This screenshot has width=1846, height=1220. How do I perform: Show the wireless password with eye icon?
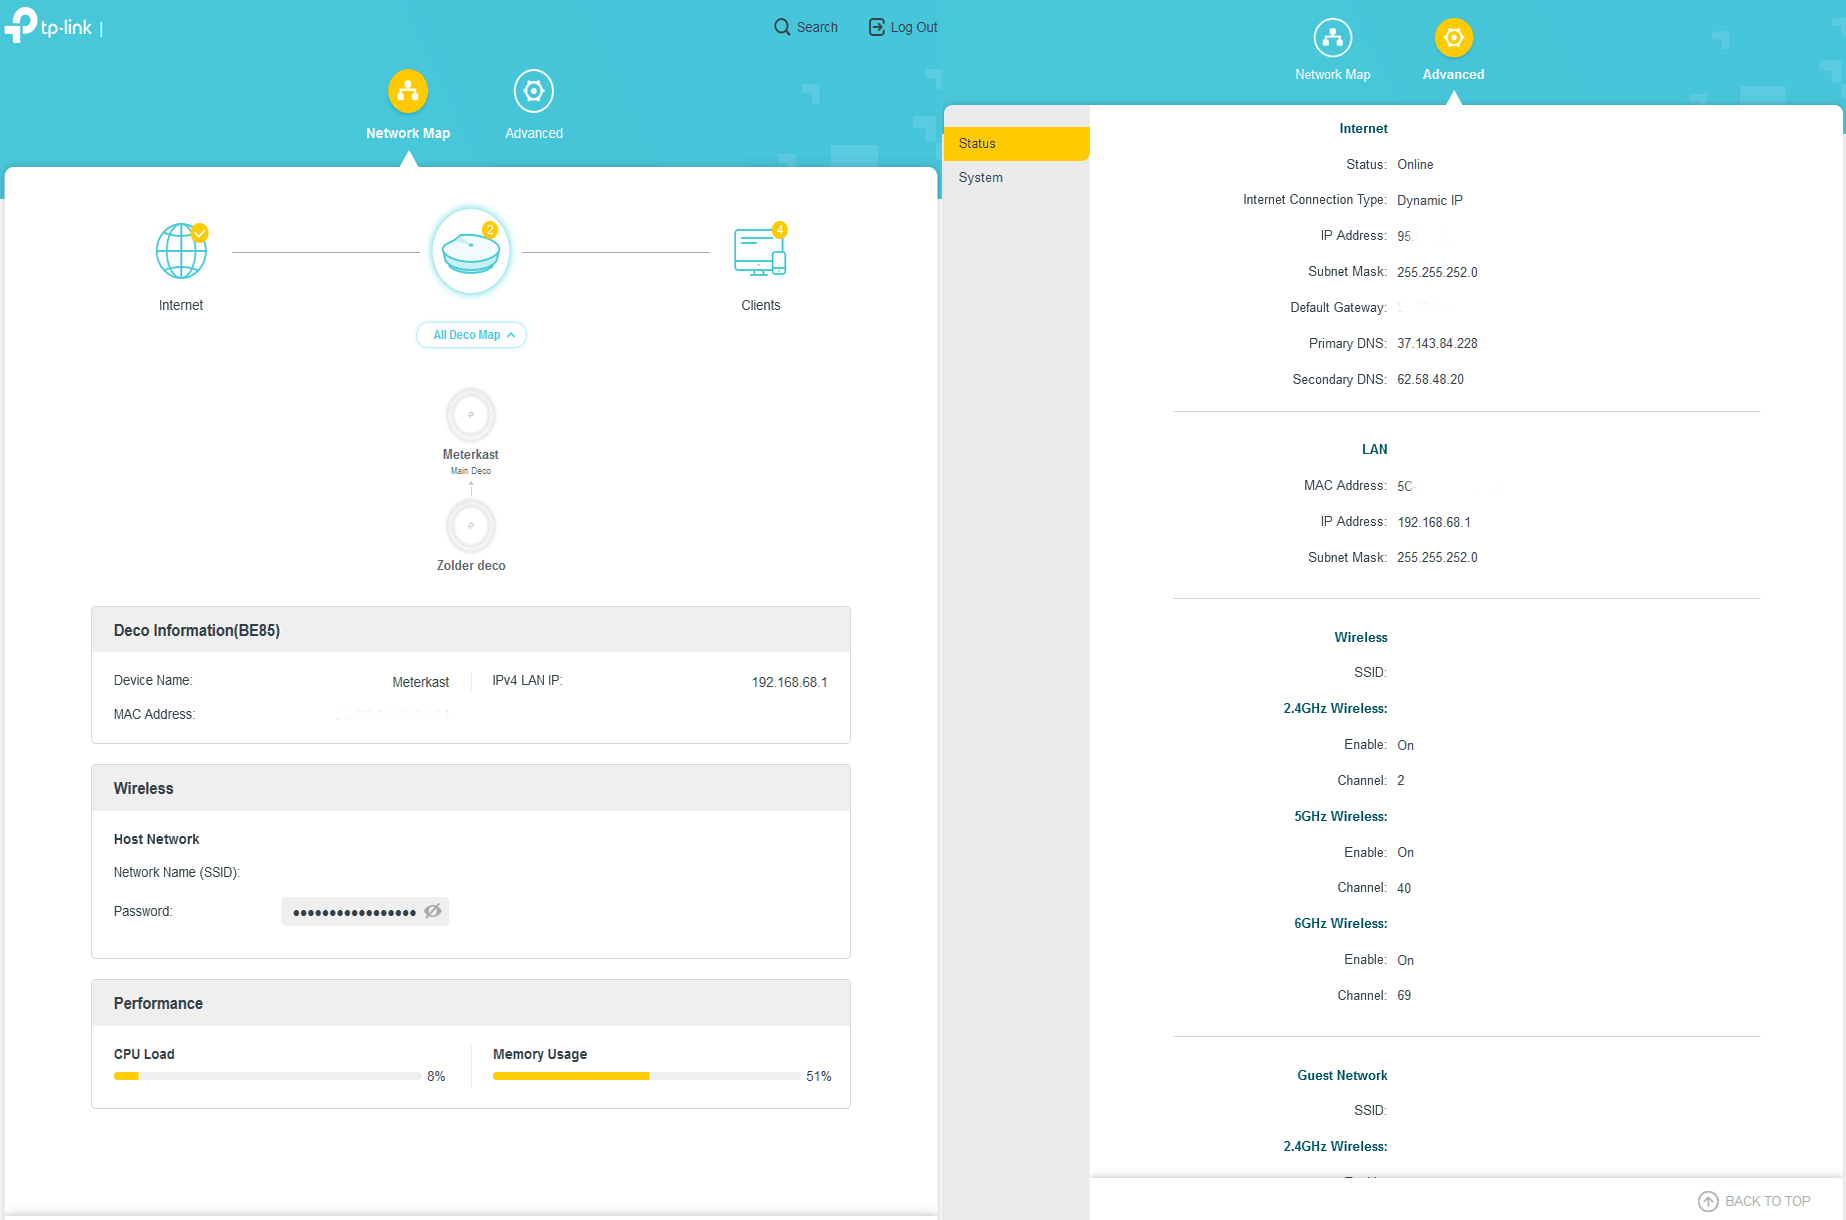point(433,911)
